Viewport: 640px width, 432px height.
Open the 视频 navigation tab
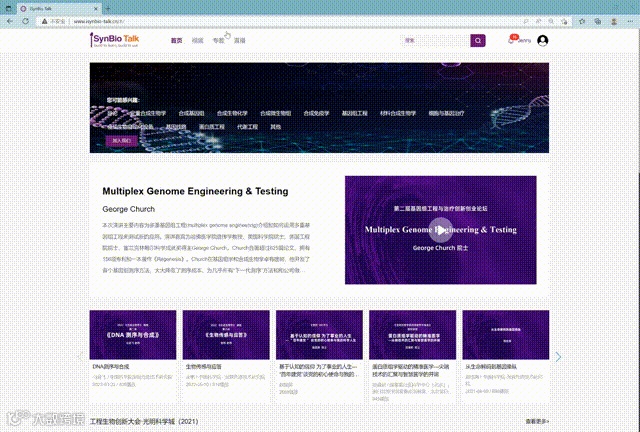tap(198, 40)
